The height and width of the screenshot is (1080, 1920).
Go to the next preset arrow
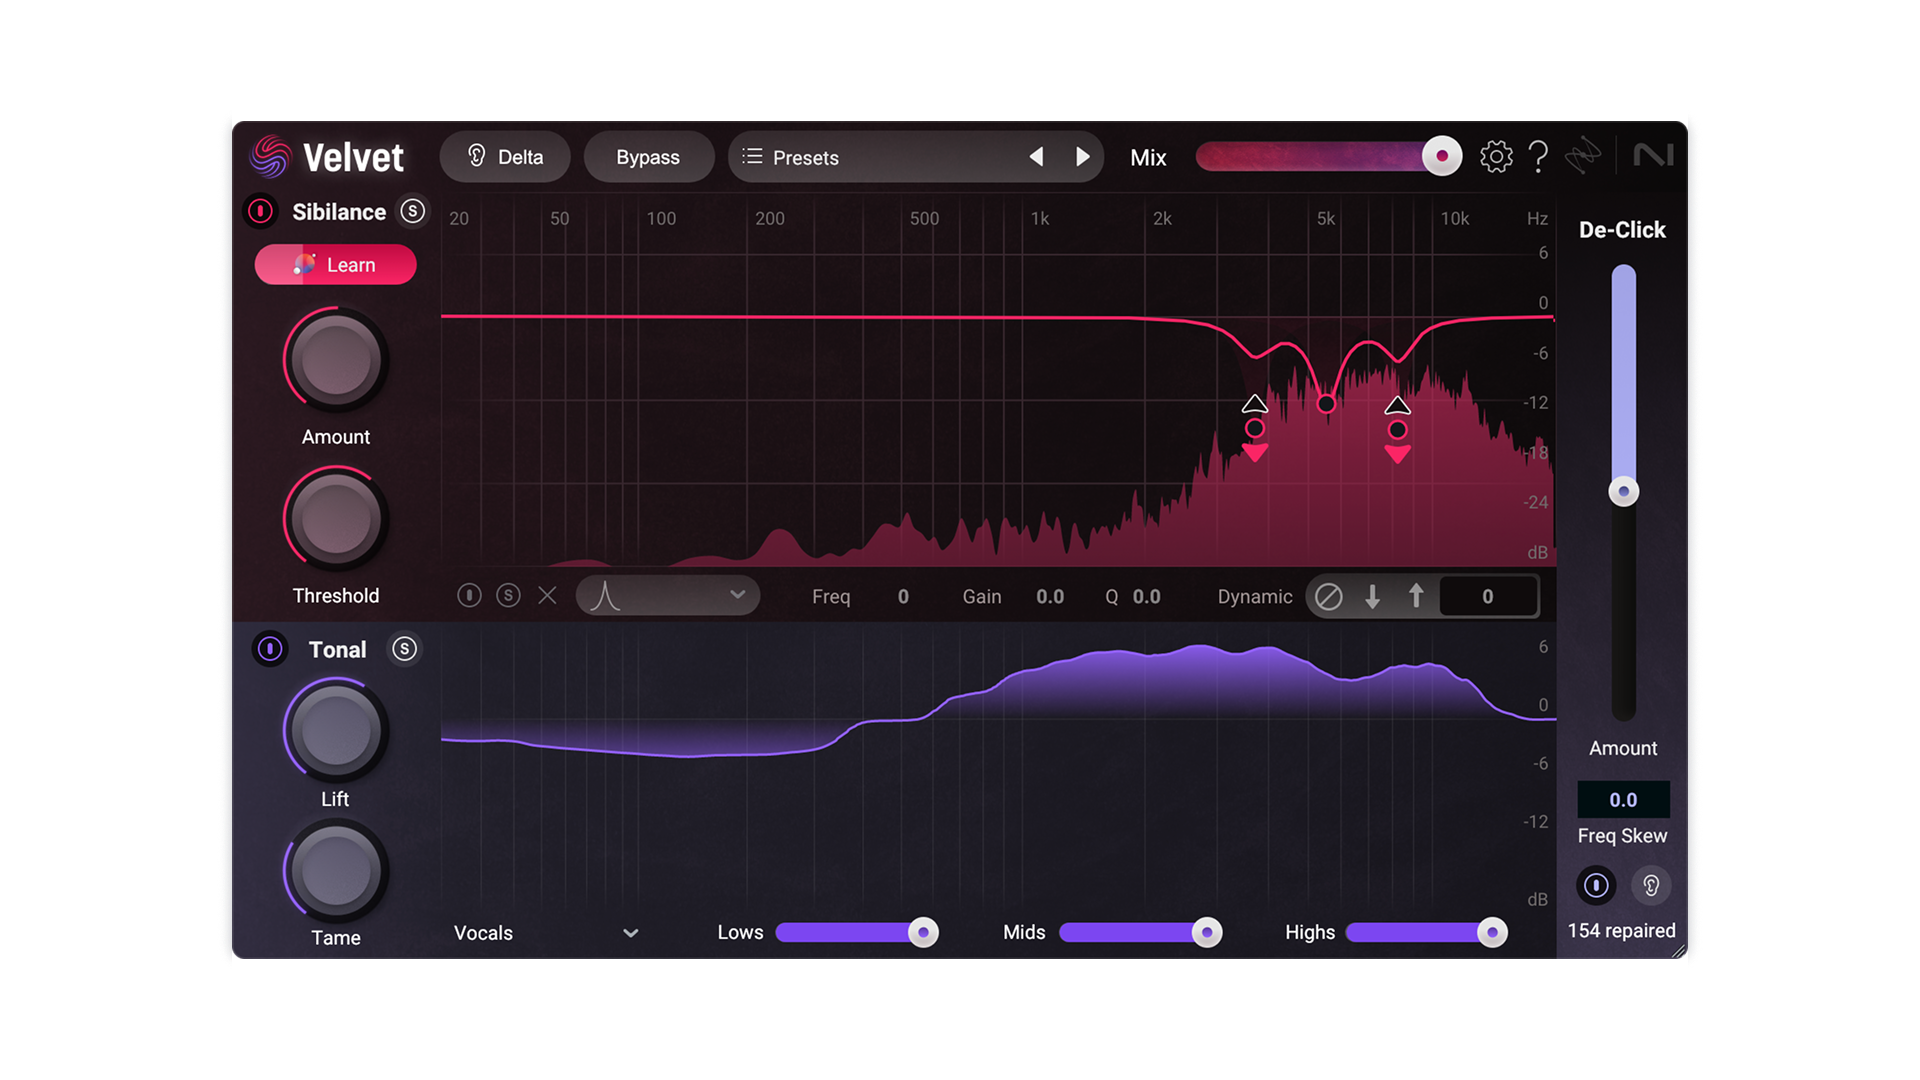1082,157
